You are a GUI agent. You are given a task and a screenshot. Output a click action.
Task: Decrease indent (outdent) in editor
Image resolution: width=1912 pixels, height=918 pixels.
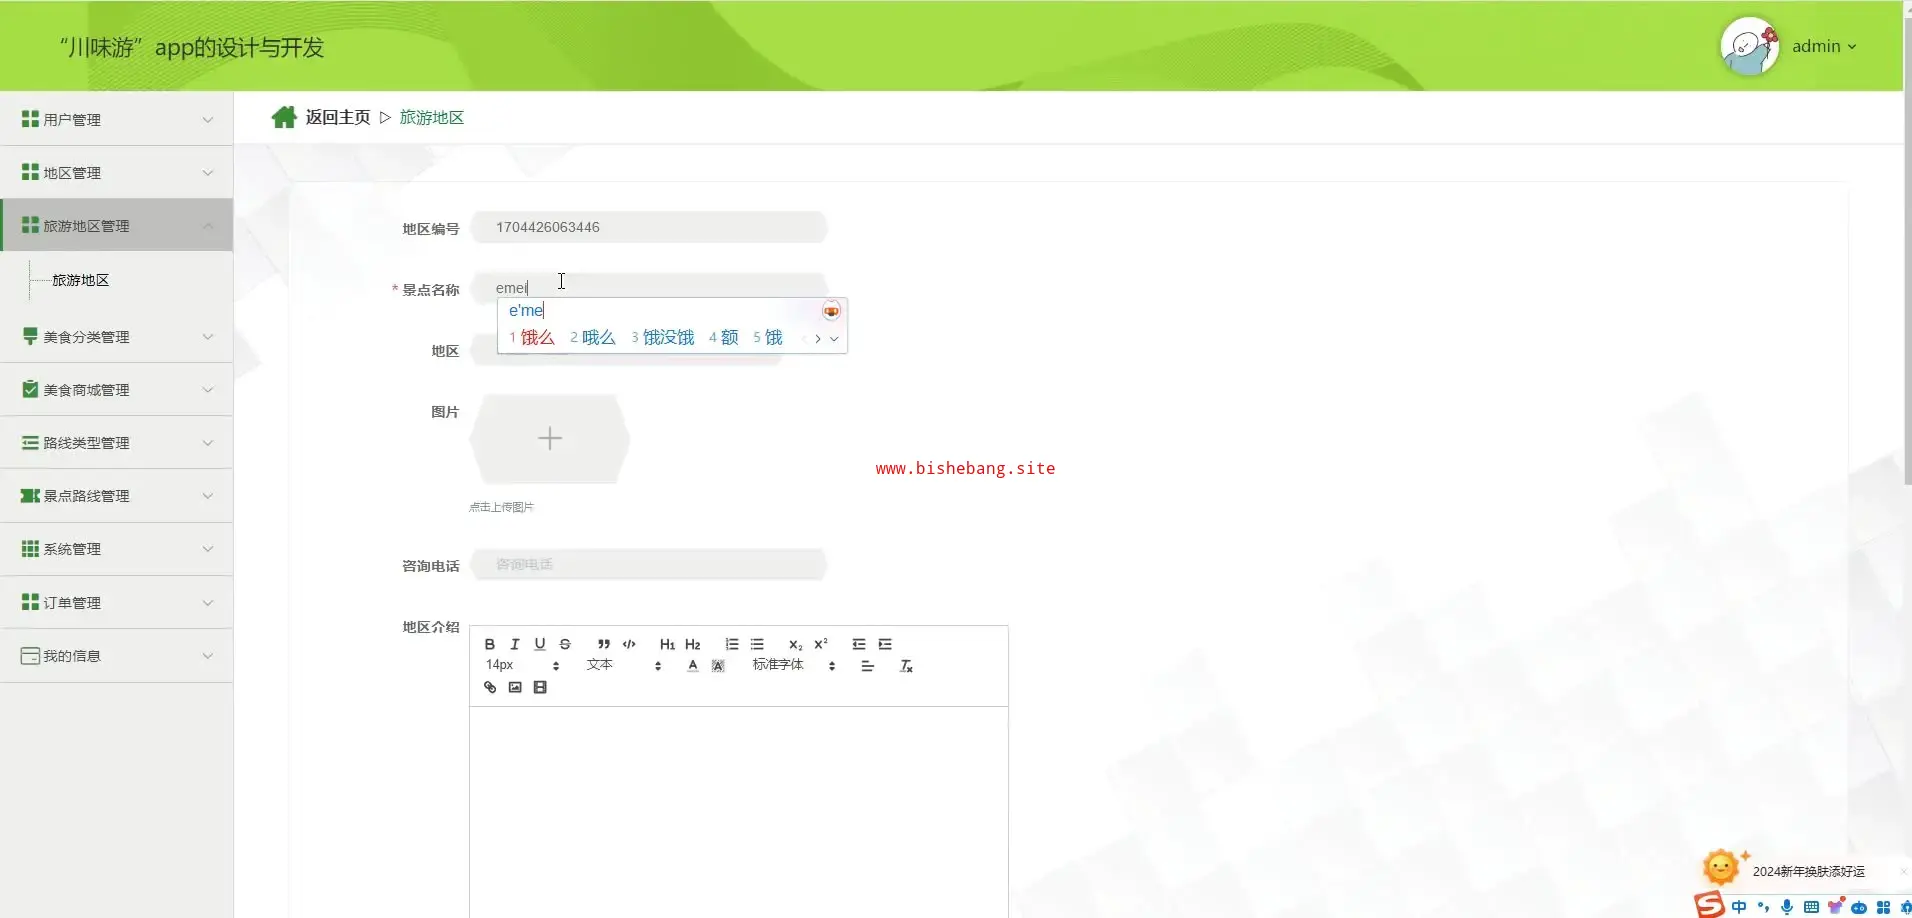[x=859, y=644]
